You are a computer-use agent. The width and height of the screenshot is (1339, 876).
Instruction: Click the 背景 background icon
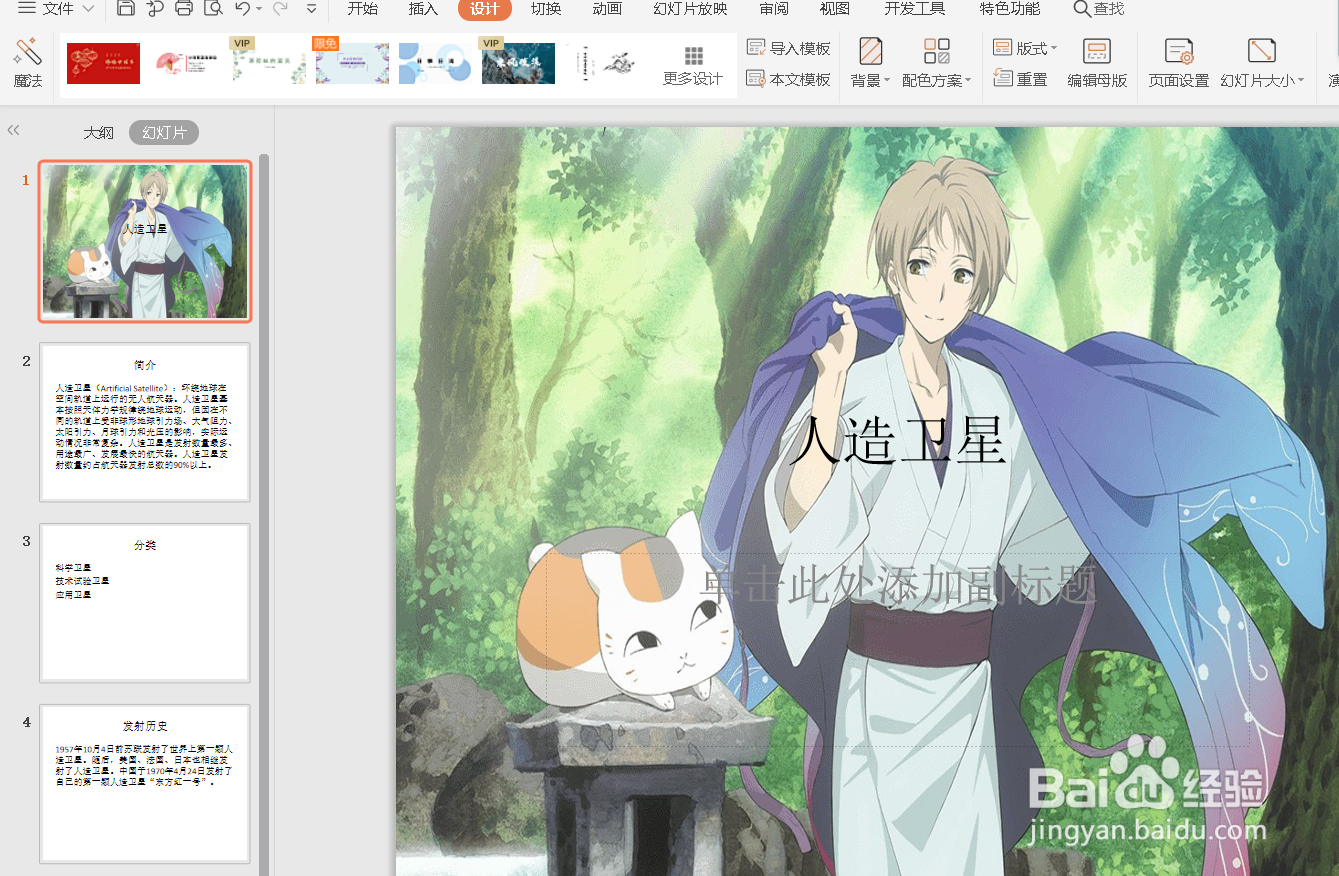[870, 51]
